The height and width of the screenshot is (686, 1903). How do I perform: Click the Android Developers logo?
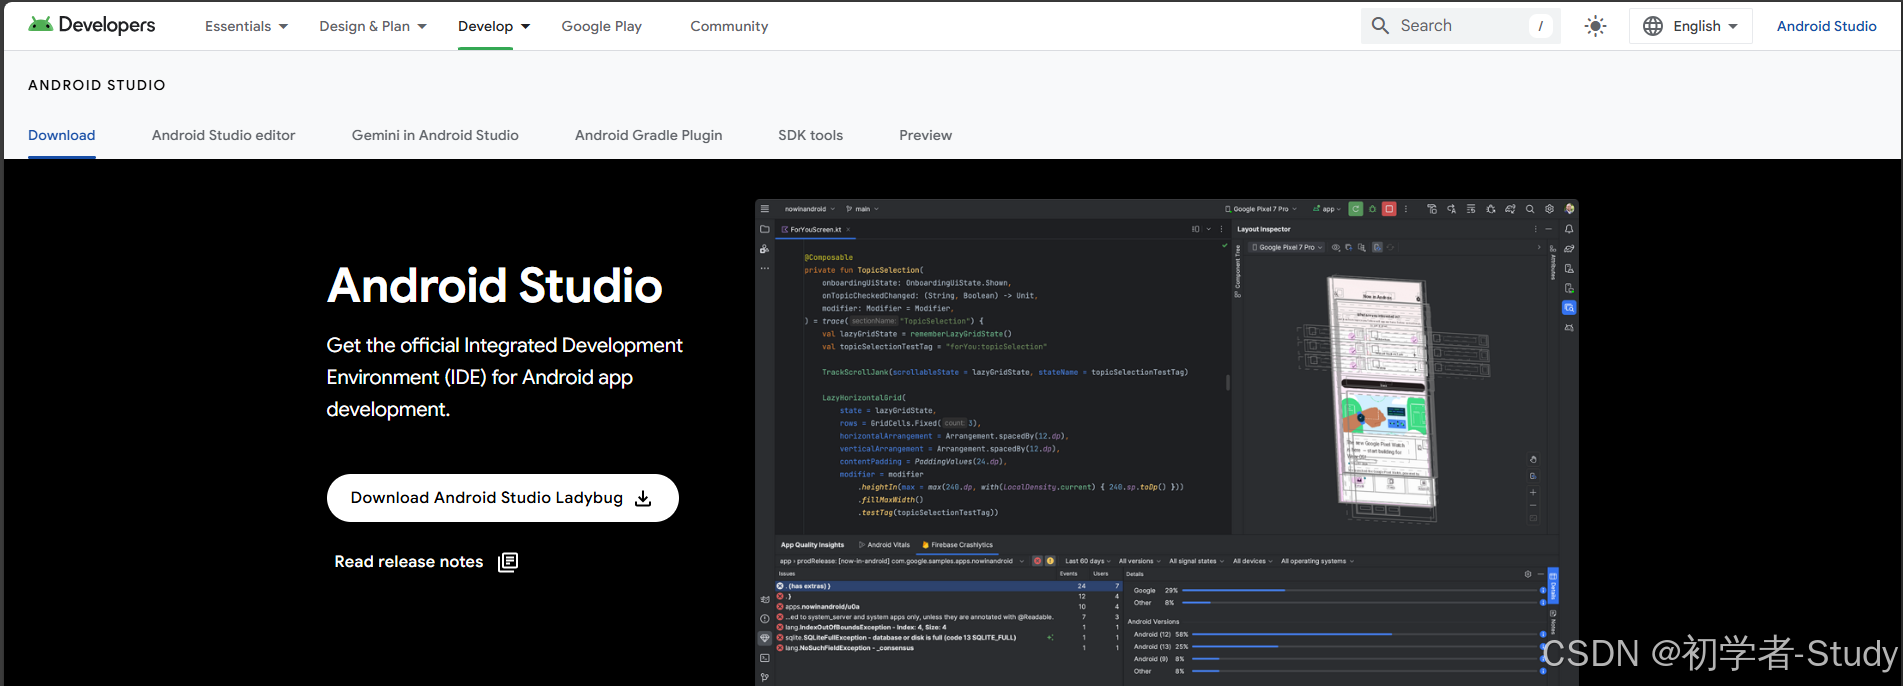[x=92, y=25]
